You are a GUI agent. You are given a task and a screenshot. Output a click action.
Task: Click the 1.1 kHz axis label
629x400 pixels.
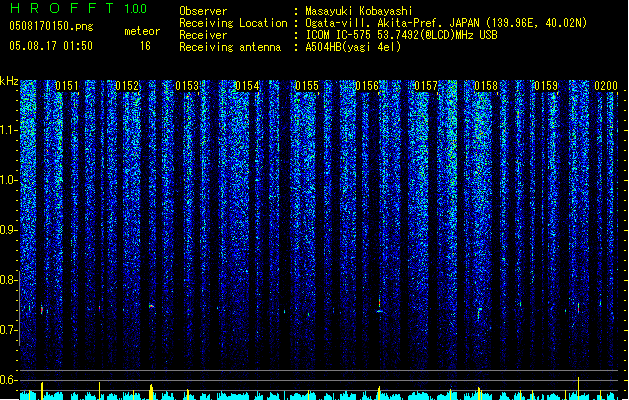[x=9, y=130]
